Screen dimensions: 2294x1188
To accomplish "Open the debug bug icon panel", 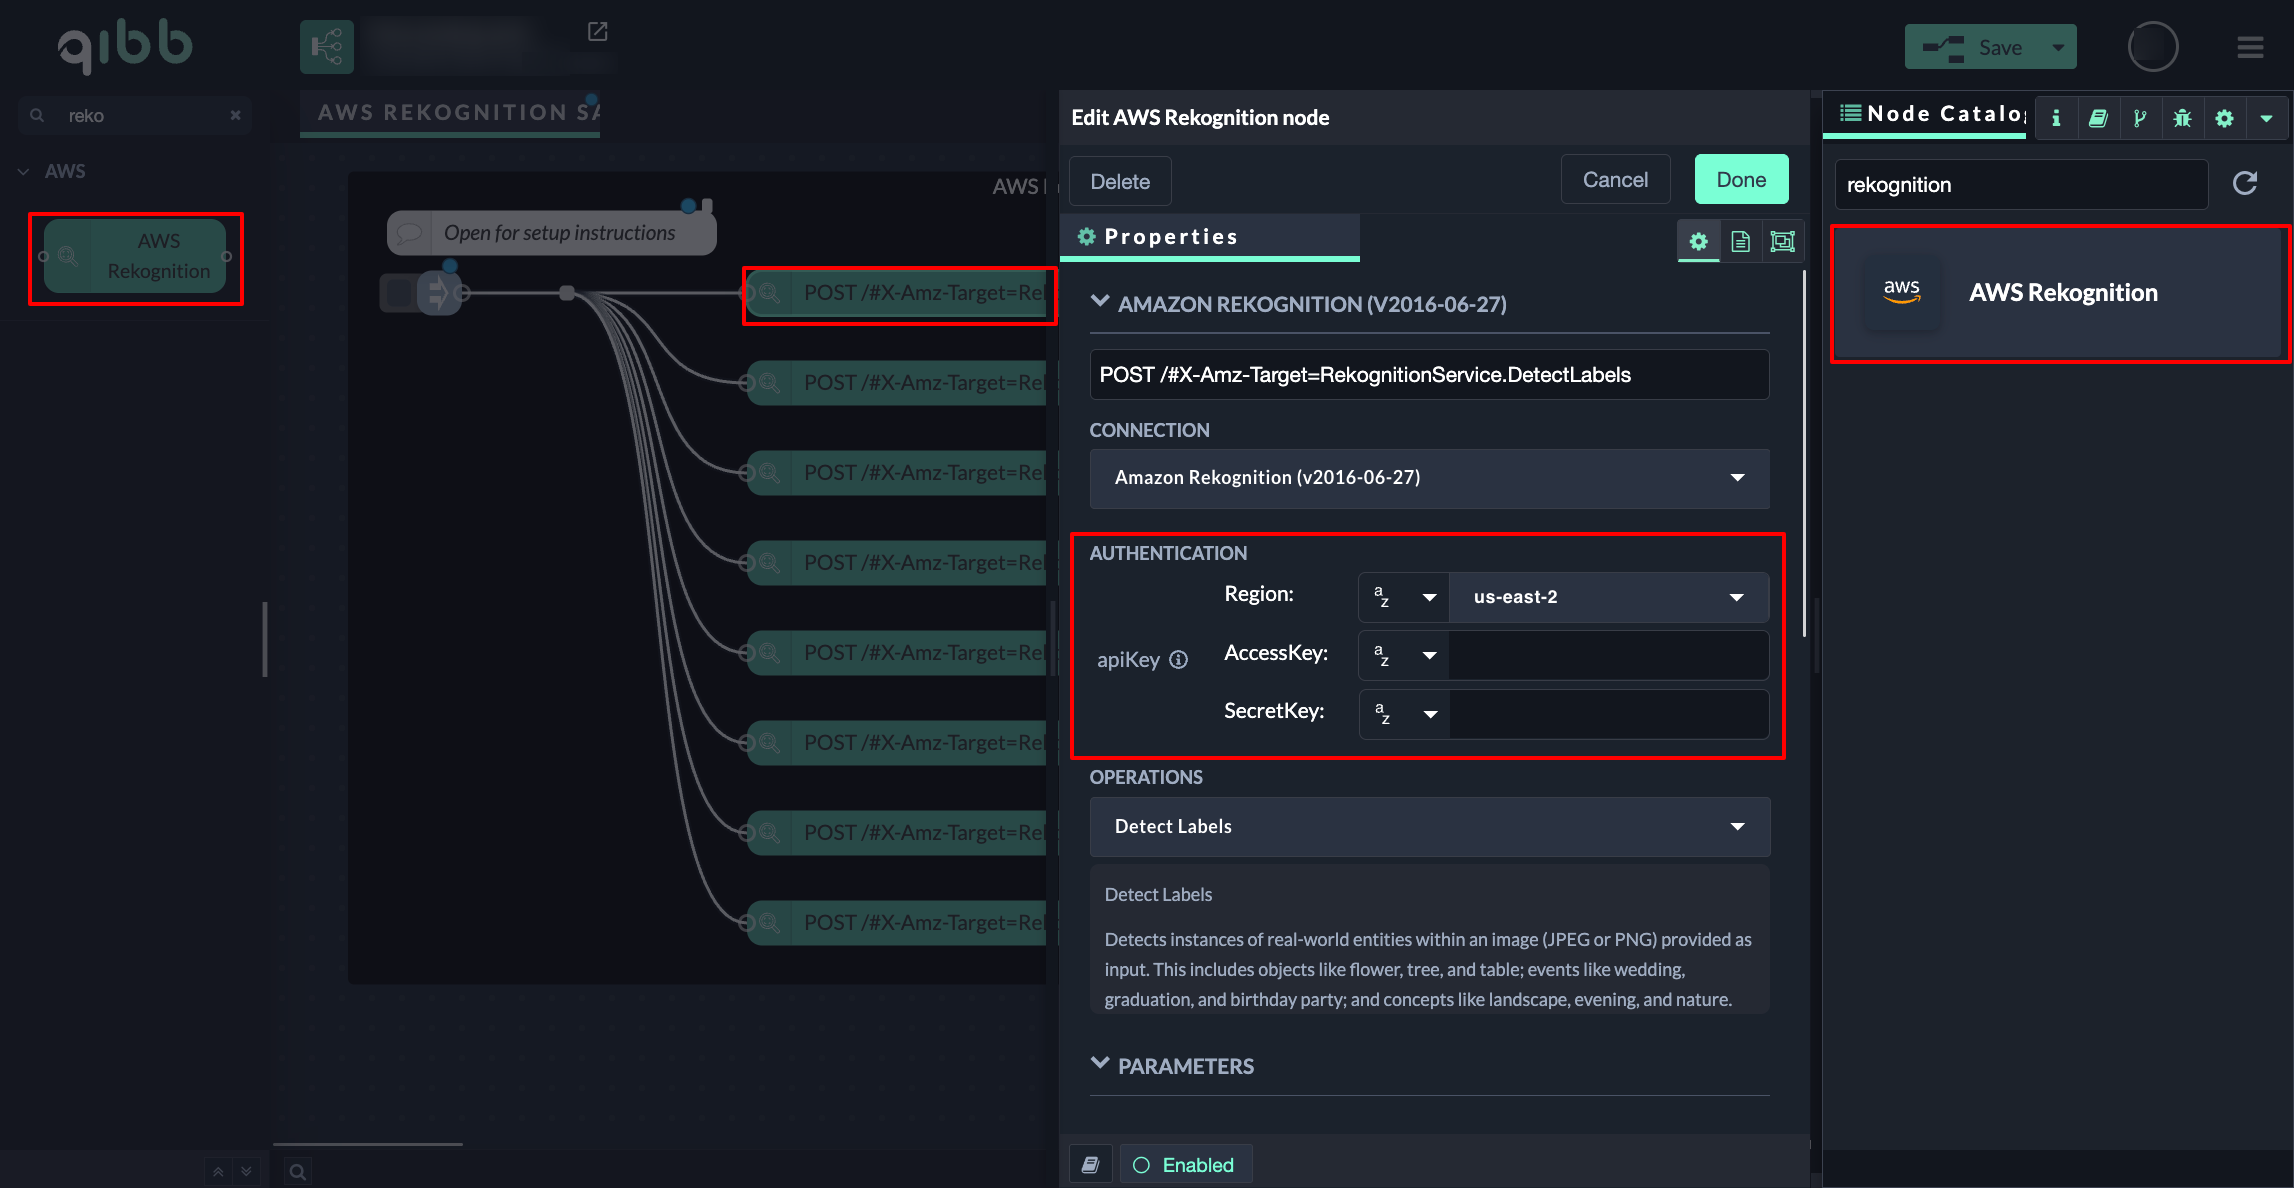I will click(x=2182, y=118).
